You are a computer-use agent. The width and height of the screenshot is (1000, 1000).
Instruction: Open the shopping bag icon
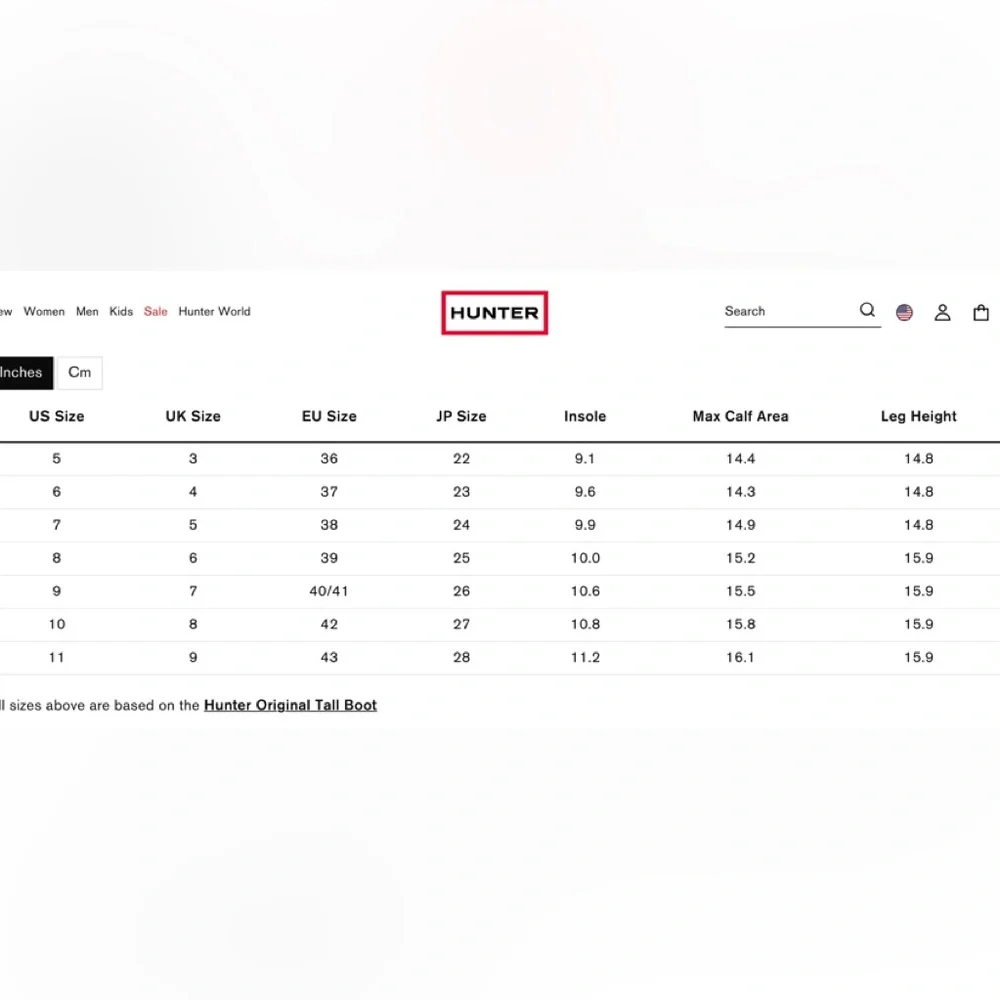980,312
